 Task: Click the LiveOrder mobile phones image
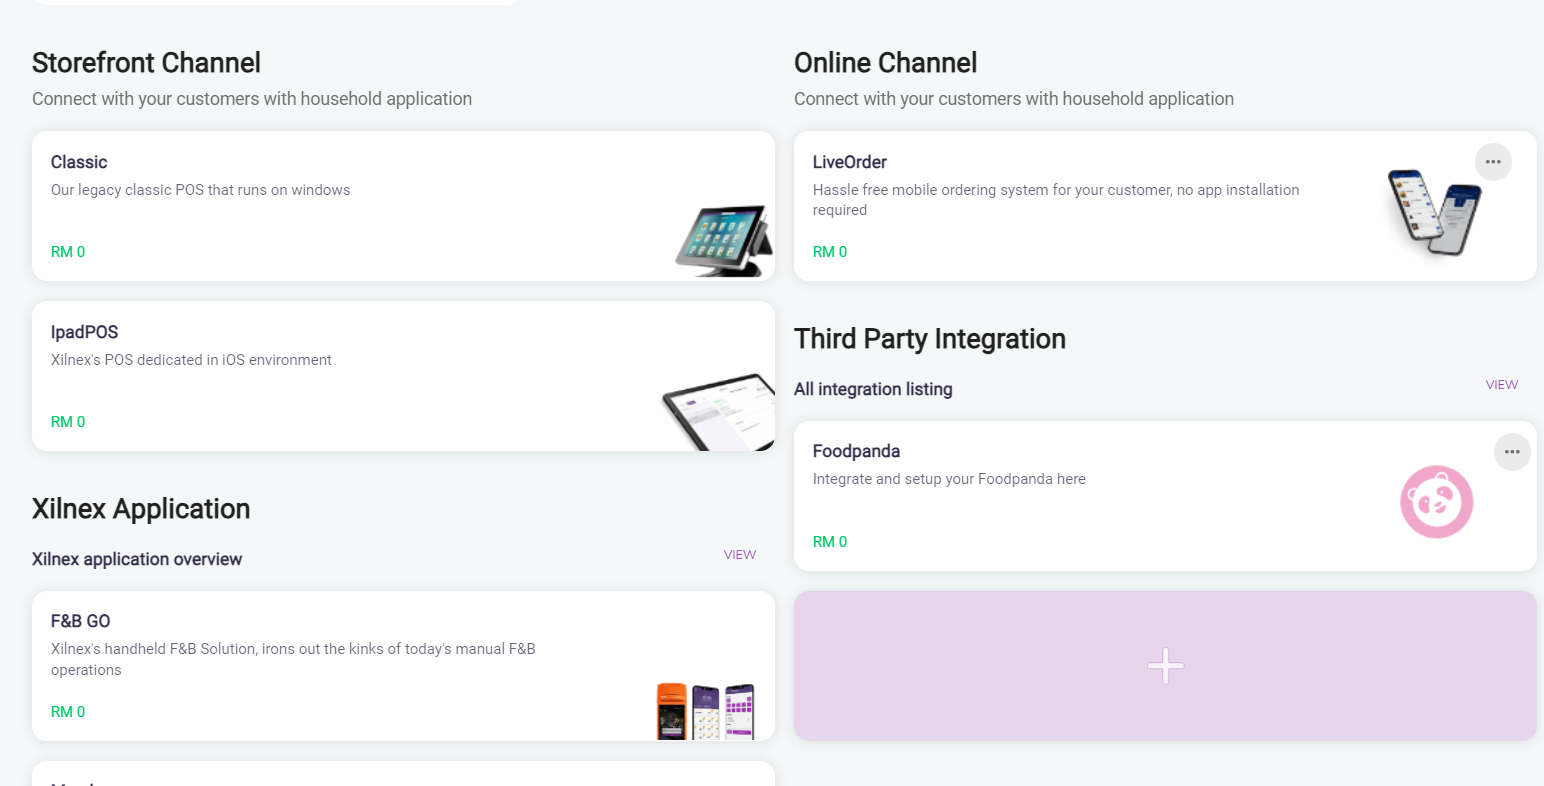[x=1434, y=211]
